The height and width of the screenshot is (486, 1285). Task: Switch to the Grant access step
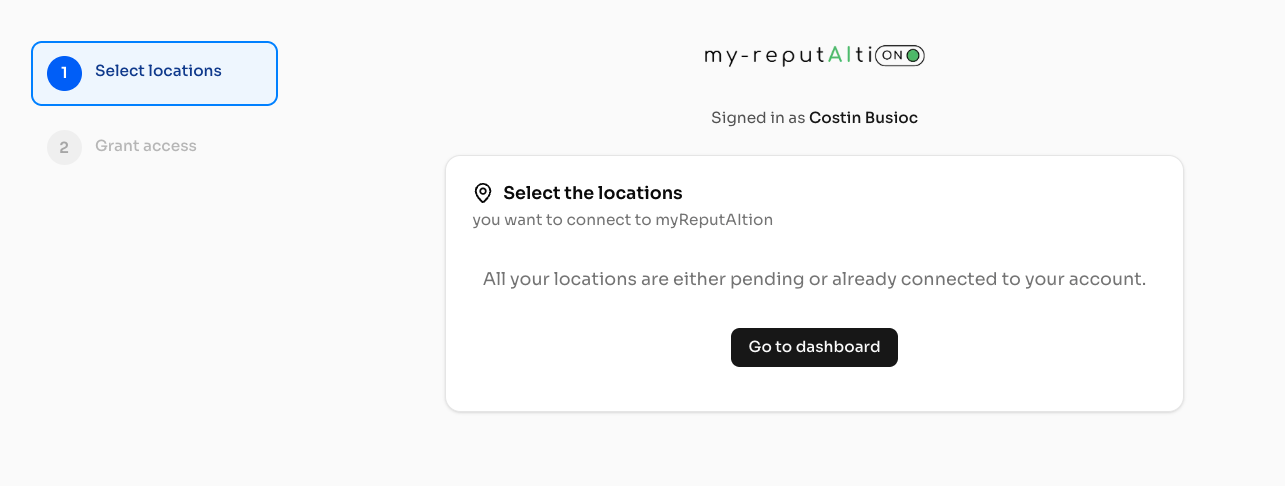[x=145, y=146]
